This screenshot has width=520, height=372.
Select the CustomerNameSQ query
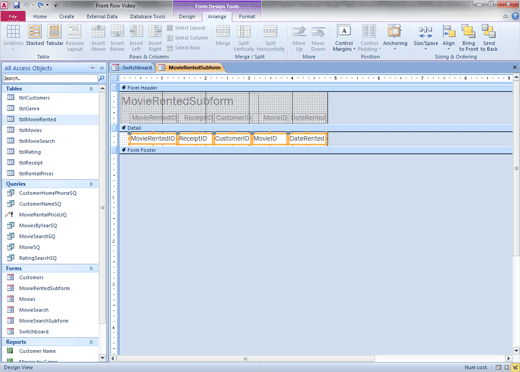click(51, 204)
